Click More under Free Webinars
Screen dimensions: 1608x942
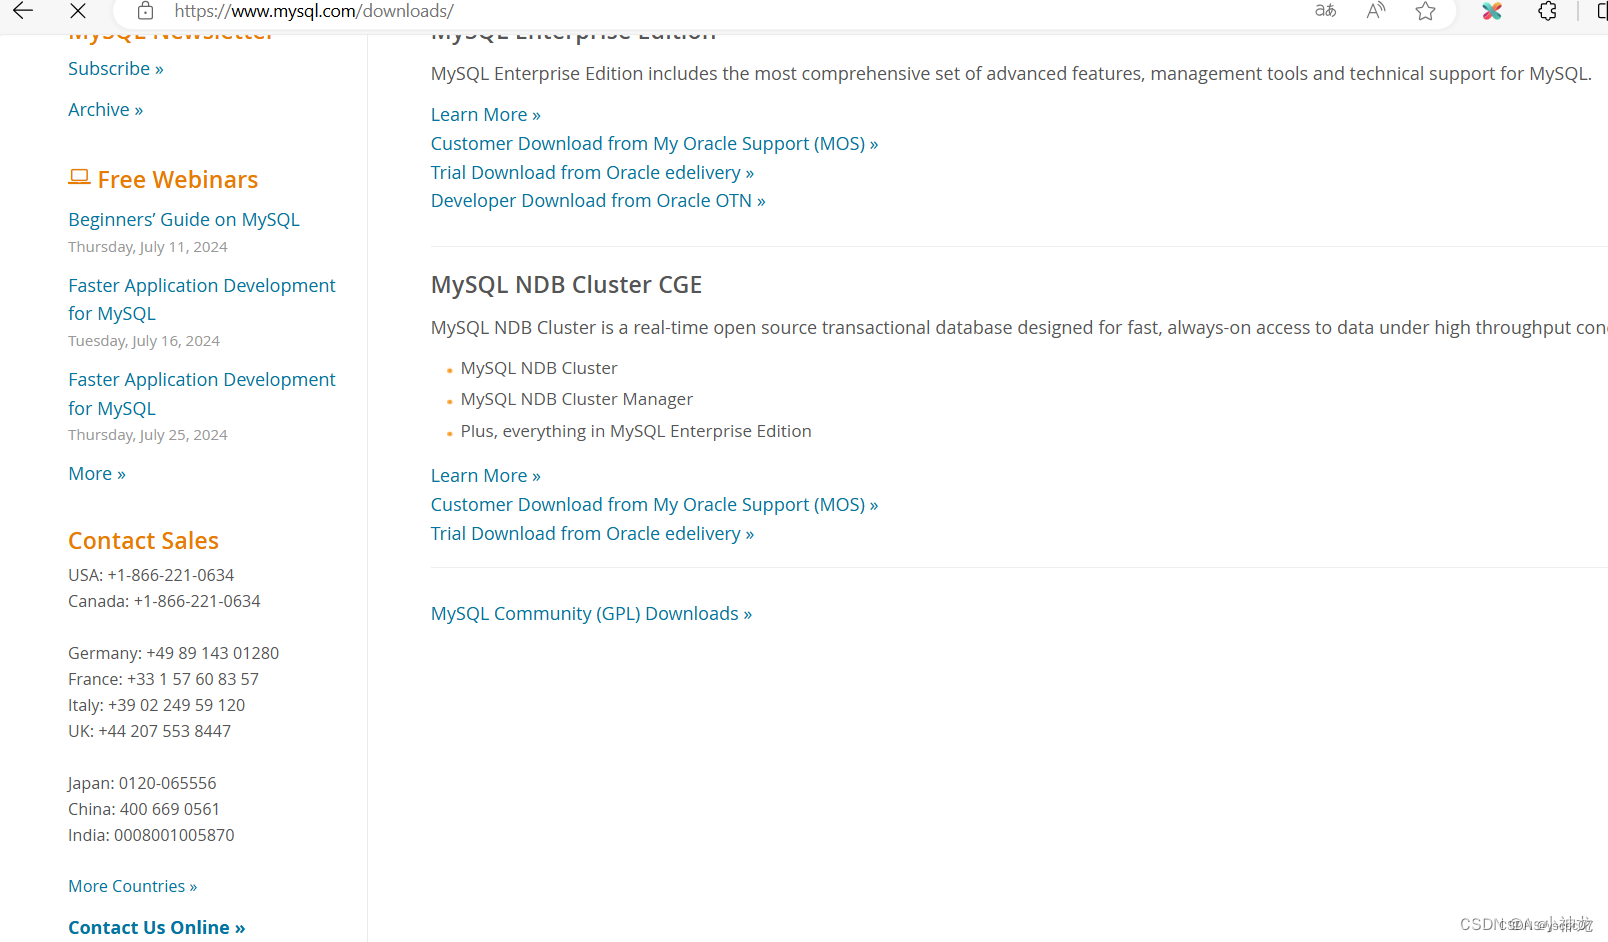(x=96, y=473)
